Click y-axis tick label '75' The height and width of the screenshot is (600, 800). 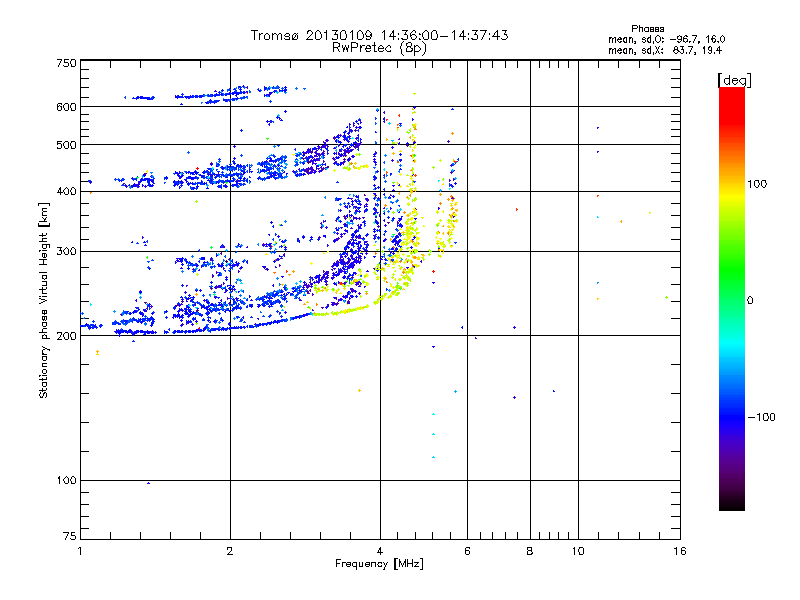[70, 536]
